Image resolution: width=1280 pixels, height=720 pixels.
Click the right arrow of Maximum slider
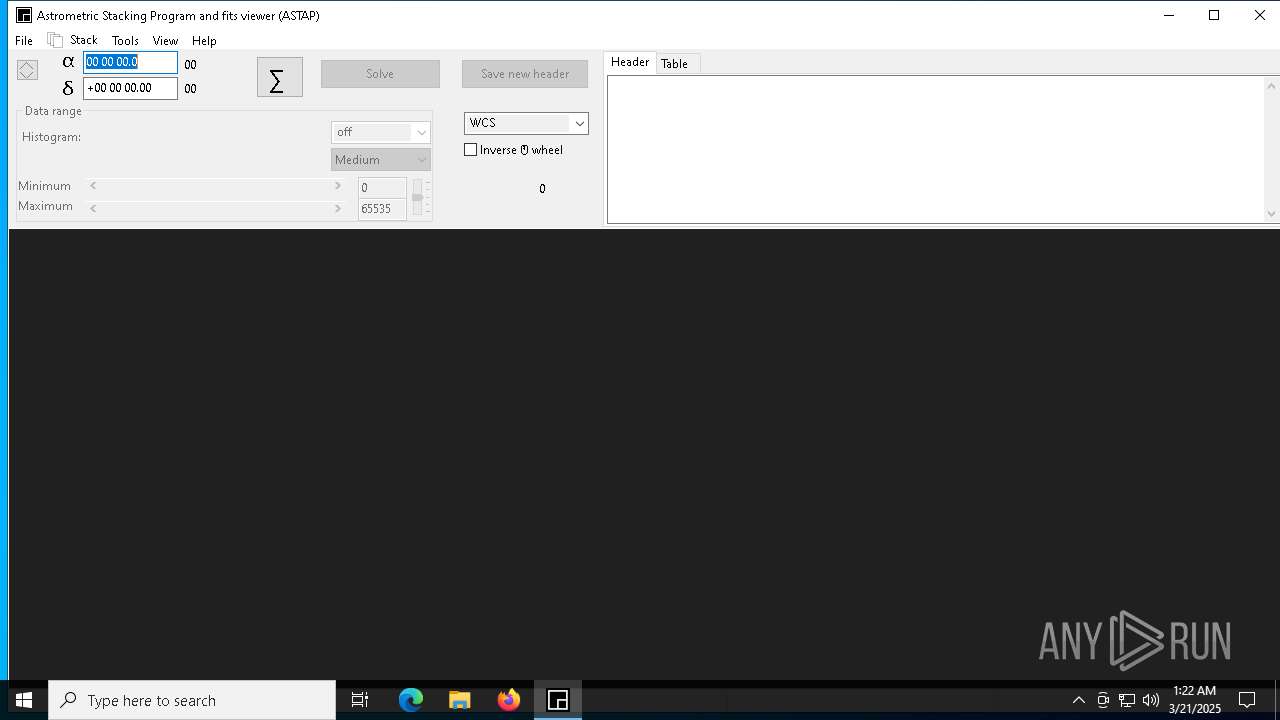pos(338,208)
